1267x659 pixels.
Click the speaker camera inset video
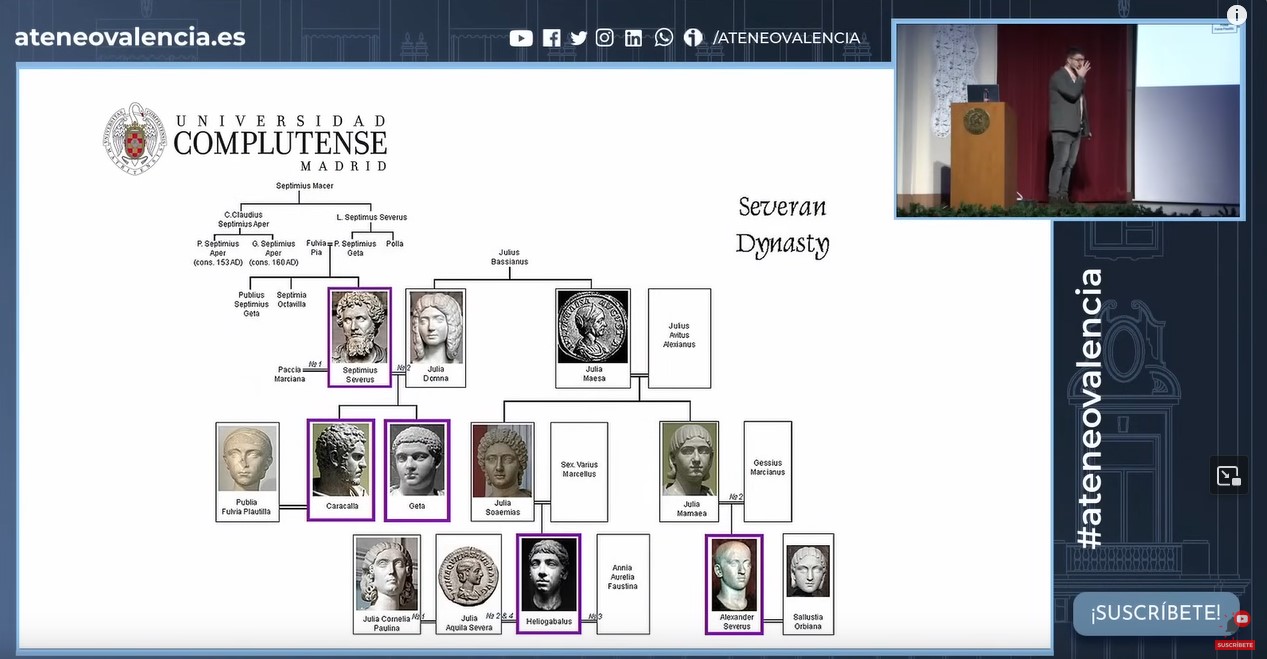tap(1068, 120)
